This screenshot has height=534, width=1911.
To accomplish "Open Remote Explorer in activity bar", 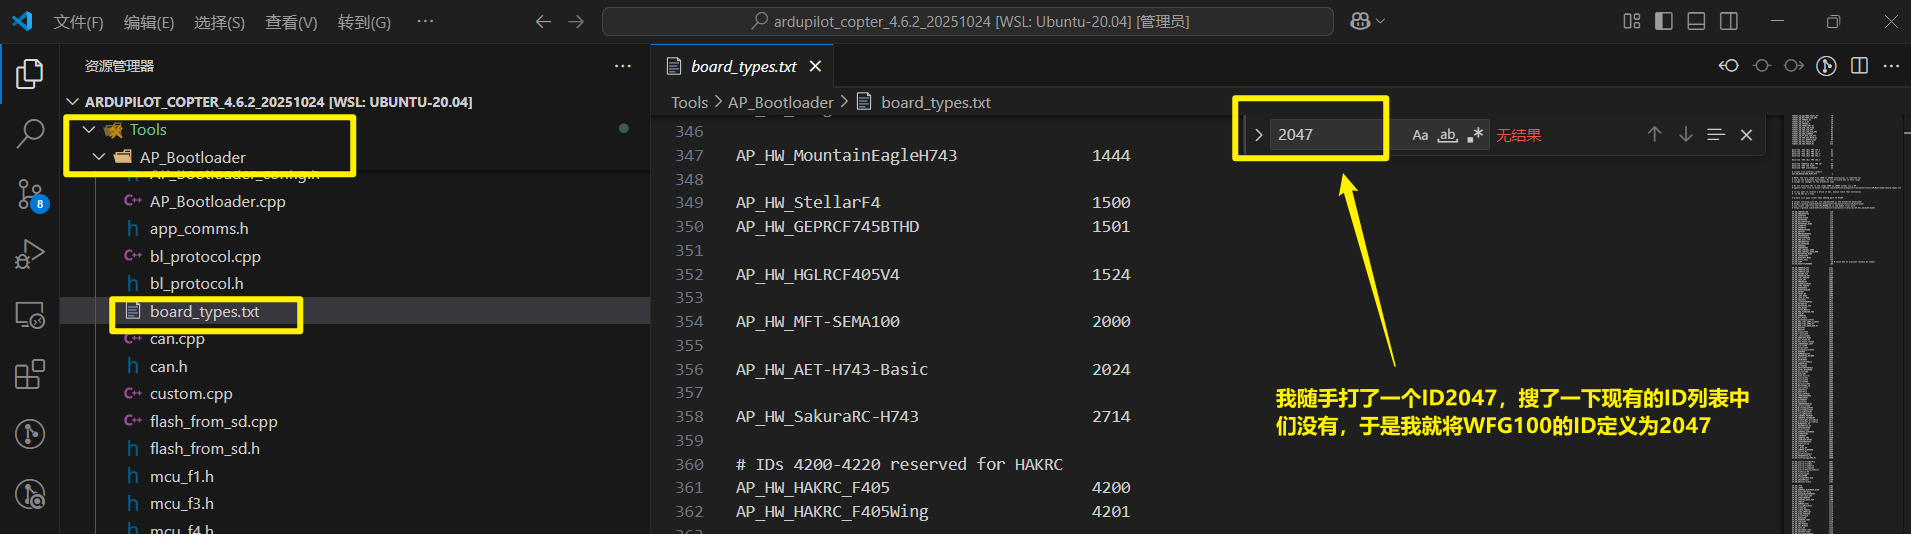I will tap(30, 314).
